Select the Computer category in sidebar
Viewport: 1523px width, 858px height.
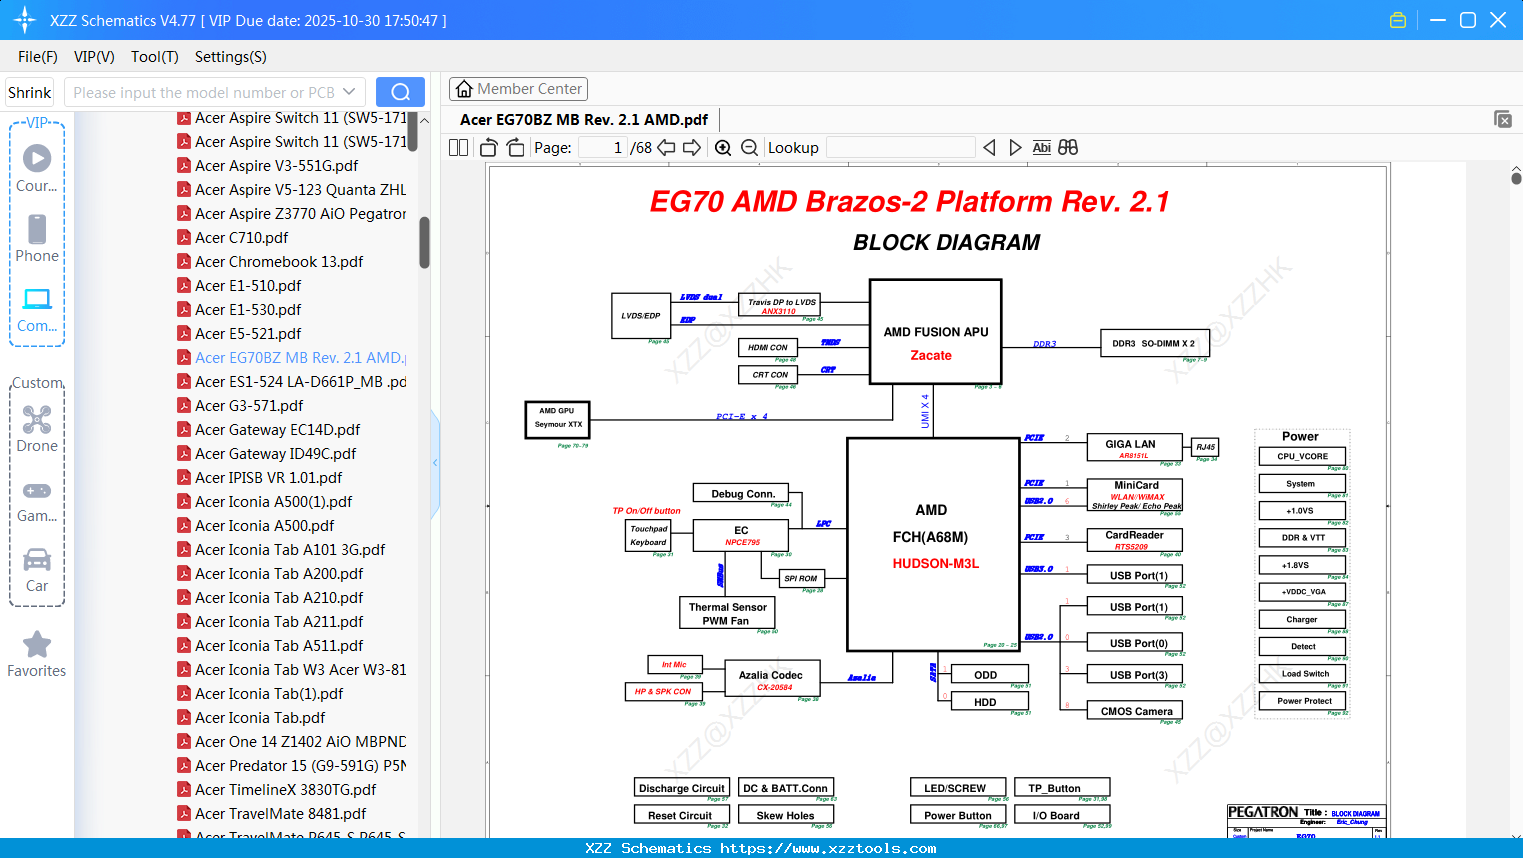click(x=37, y=309)
